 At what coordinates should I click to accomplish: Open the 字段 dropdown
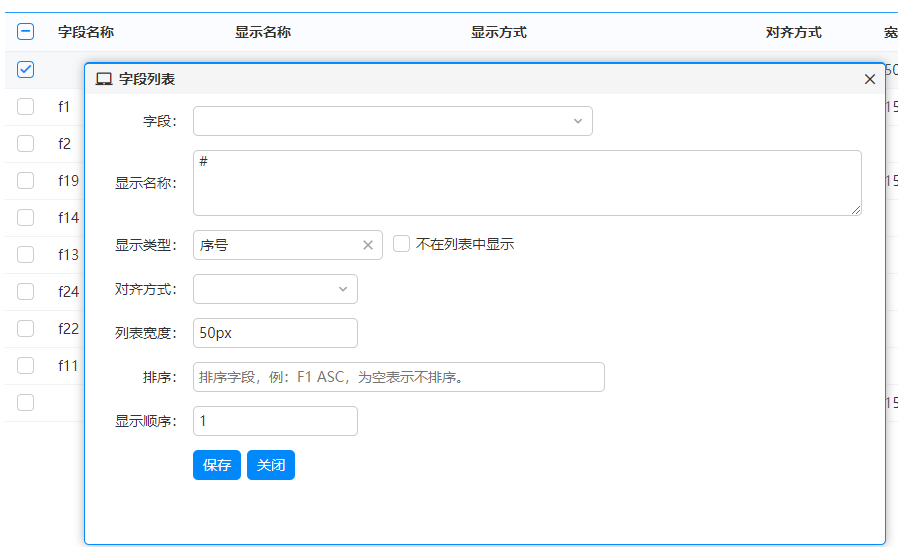[393, 121]
